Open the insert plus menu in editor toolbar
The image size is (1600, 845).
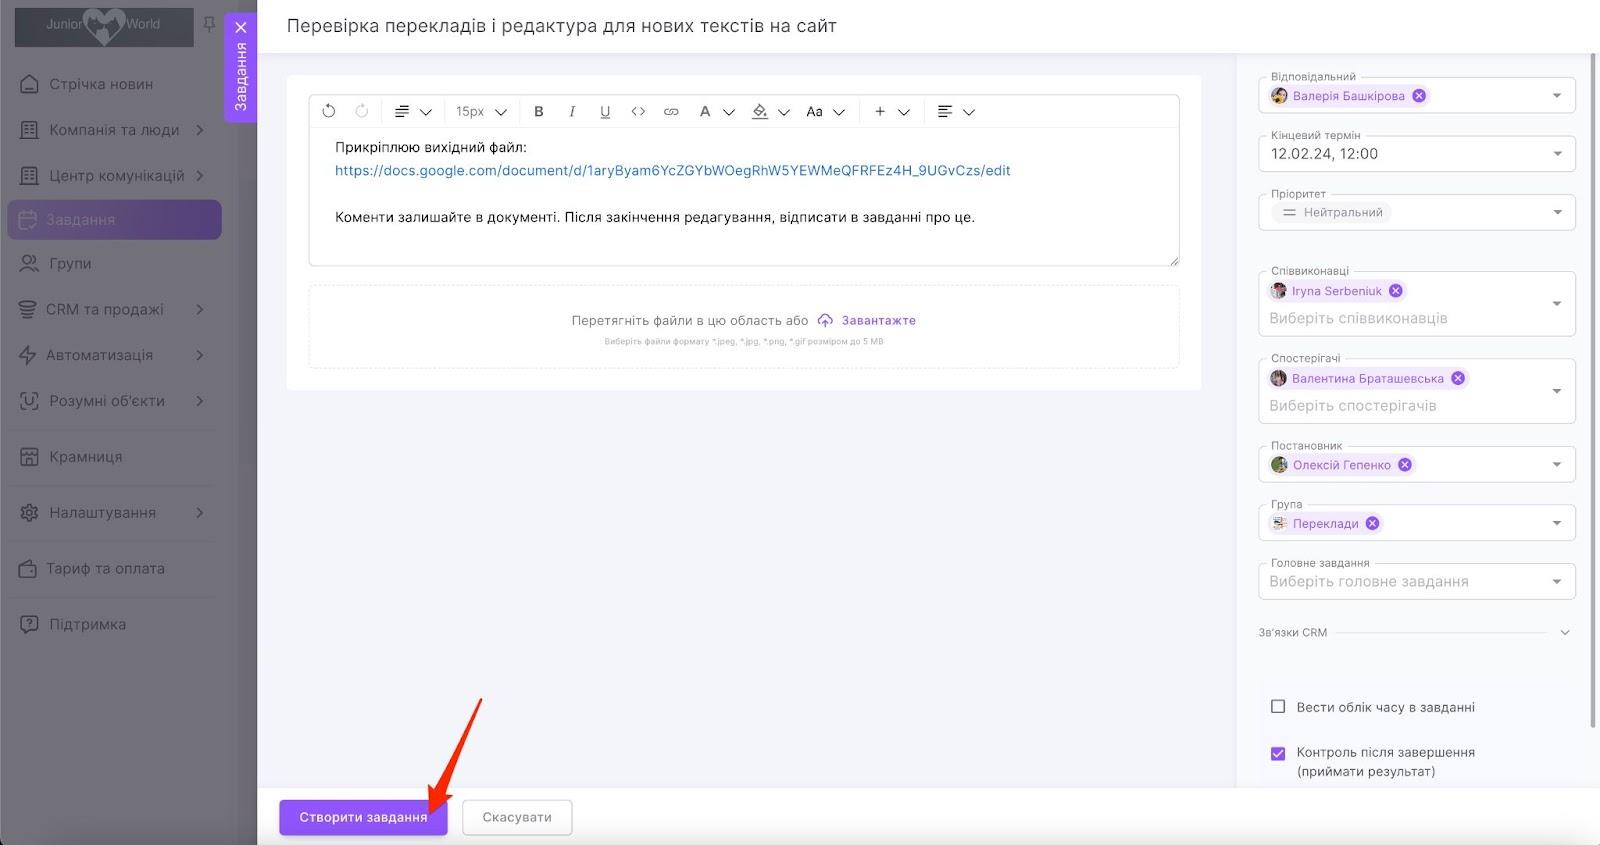pos(891,112)
